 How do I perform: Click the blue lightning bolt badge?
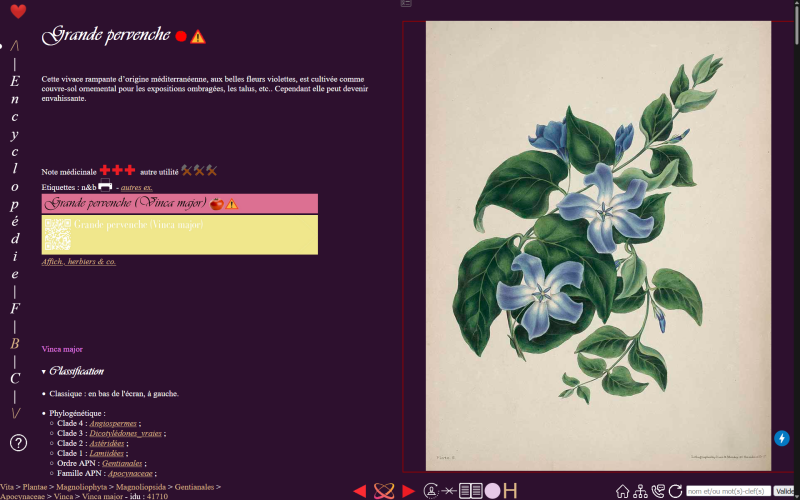782,438
